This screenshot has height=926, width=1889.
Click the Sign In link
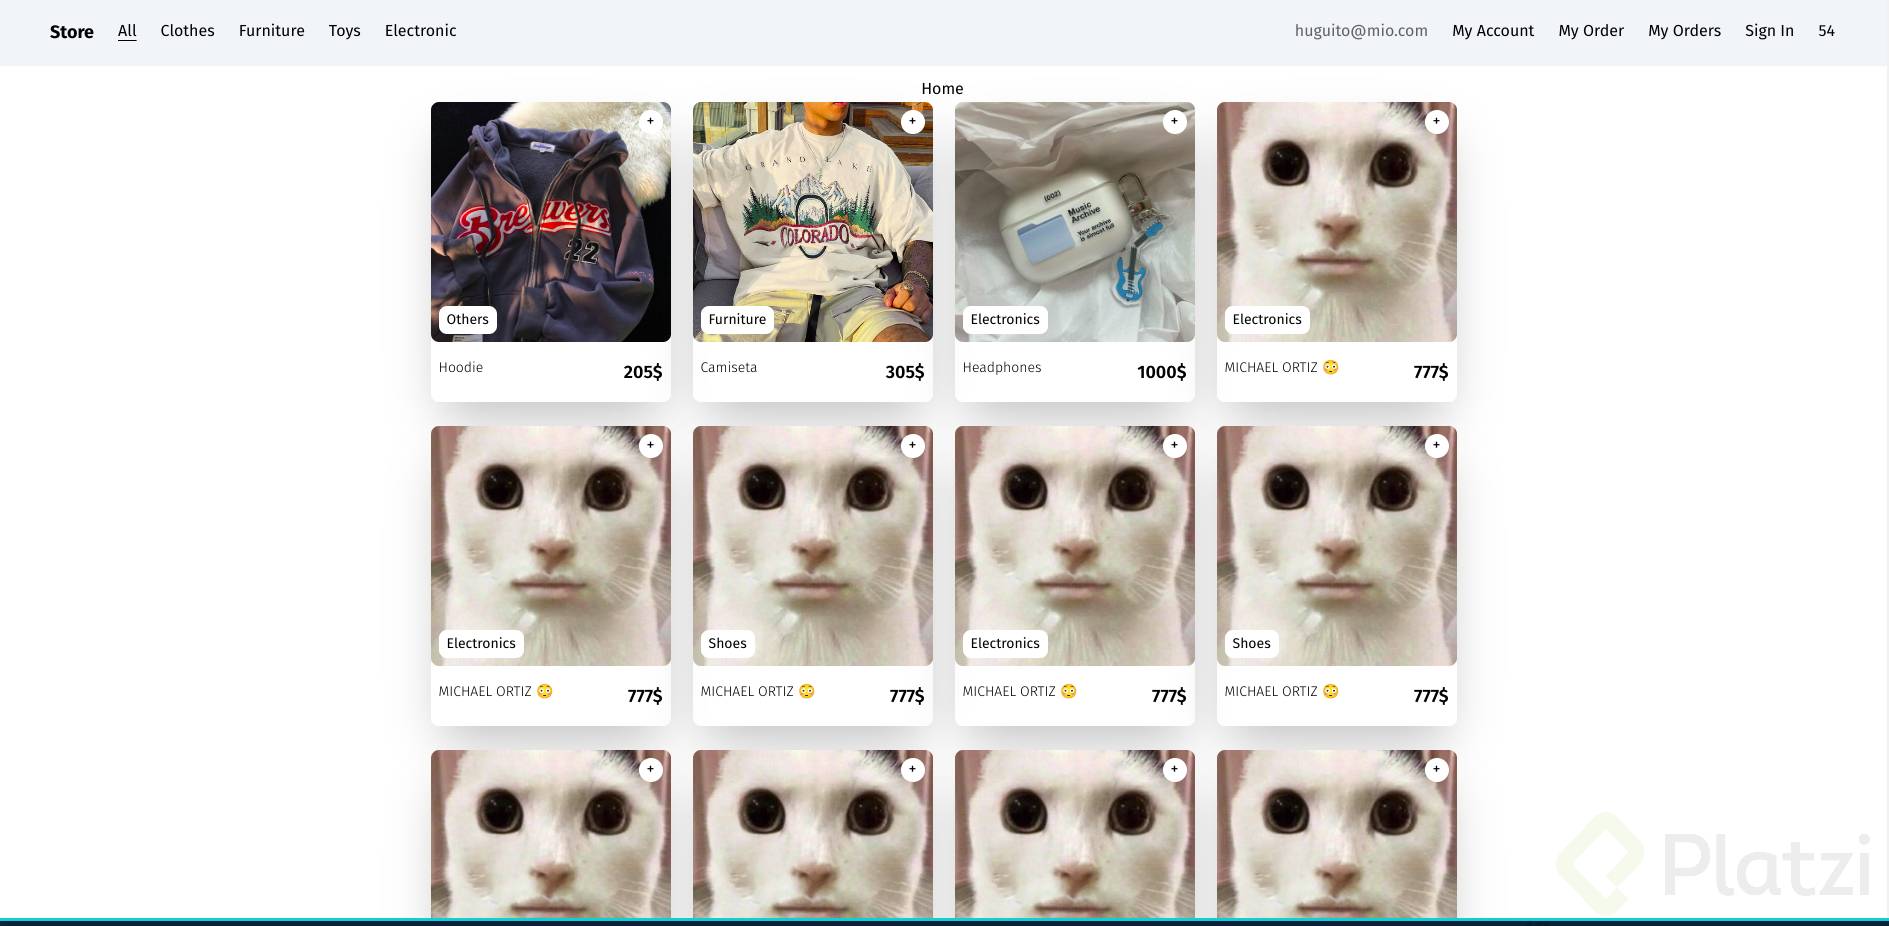tap(1769, 31)
